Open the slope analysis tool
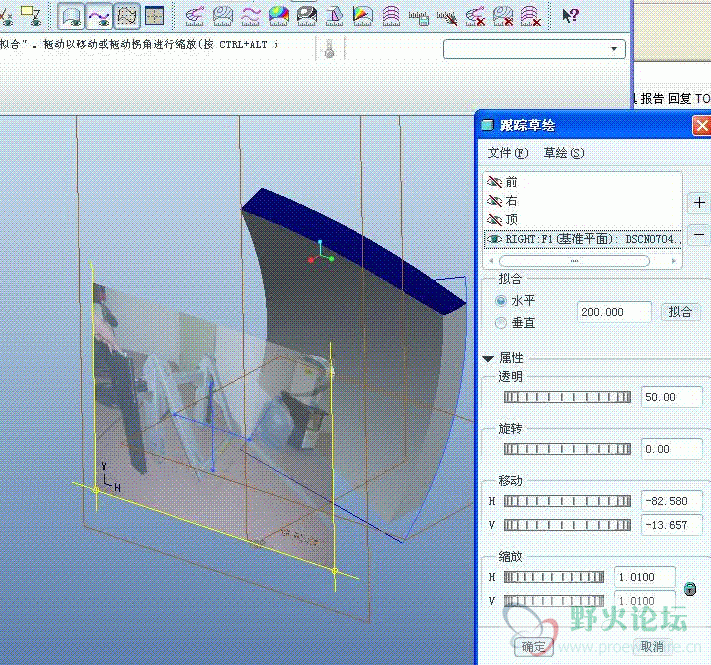The height and width of the screenshot is (665, 711). [x=363, y=16]
